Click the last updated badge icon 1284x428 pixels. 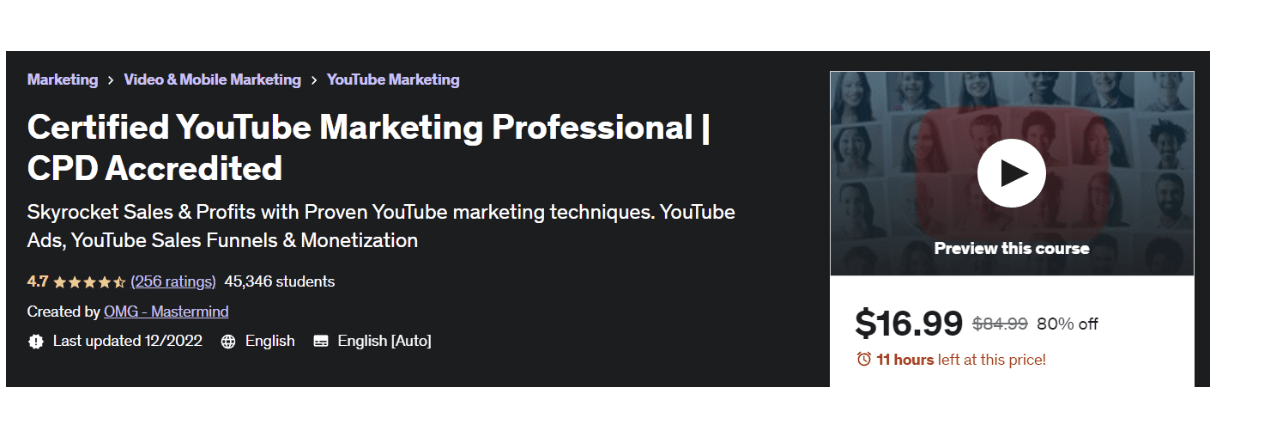point(36,342)
